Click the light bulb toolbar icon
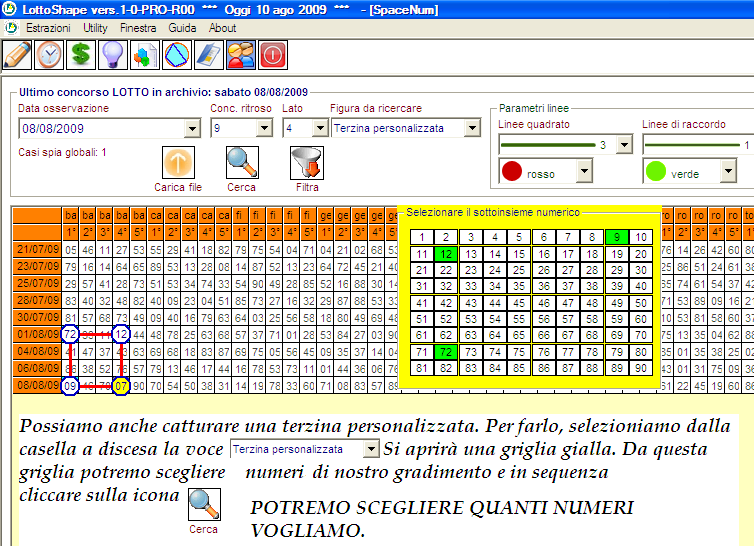This screenshot has width=754, height=546. coord(113,55)
